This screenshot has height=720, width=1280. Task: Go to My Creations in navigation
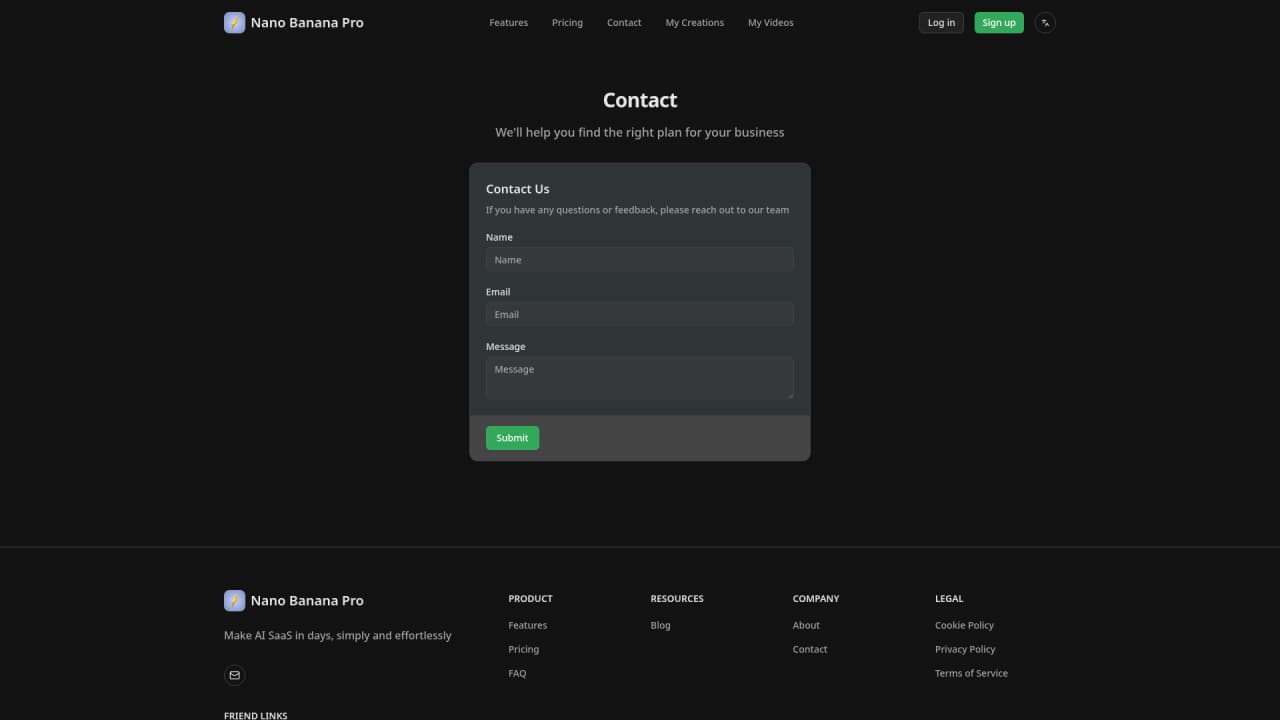click(695, 23)
